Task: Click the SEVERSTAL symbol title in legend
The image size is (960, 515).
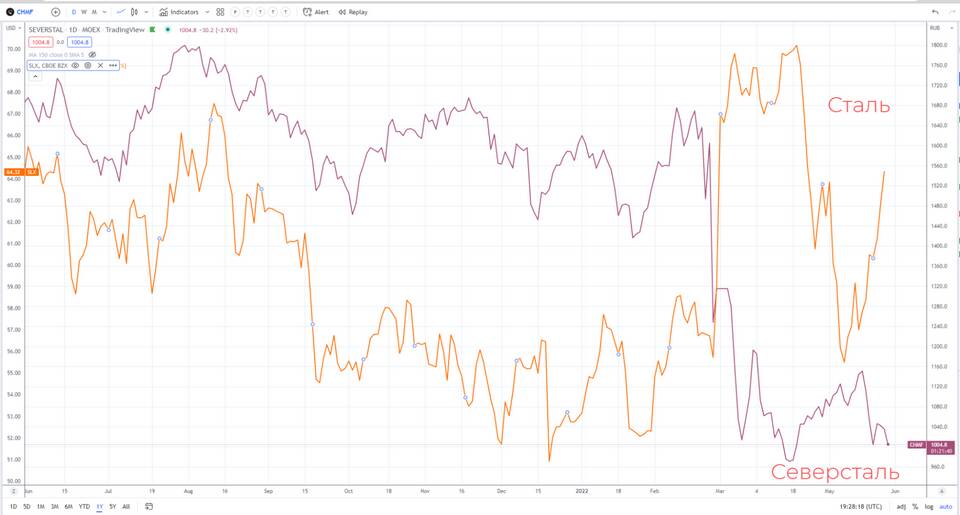Action: coord(46,29)
